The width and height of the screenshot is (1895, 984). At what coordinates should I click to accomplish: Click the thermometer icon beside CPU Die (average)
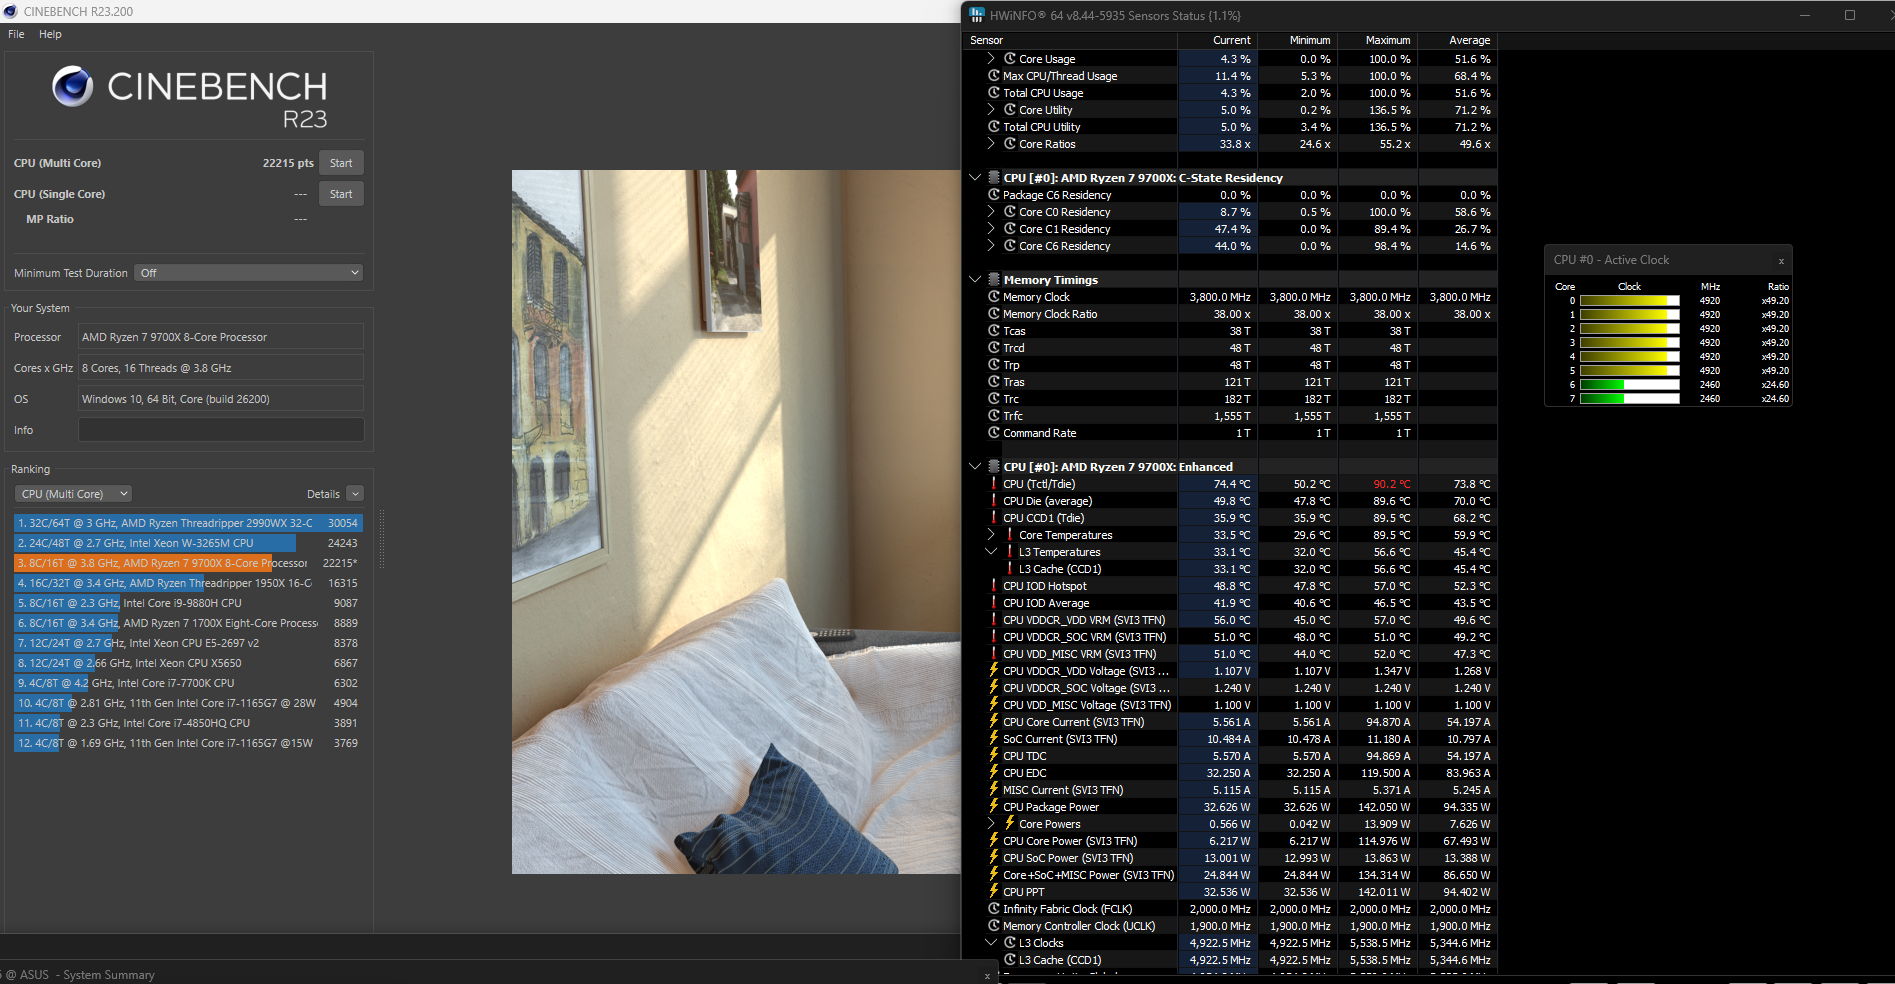pos(994,500)
